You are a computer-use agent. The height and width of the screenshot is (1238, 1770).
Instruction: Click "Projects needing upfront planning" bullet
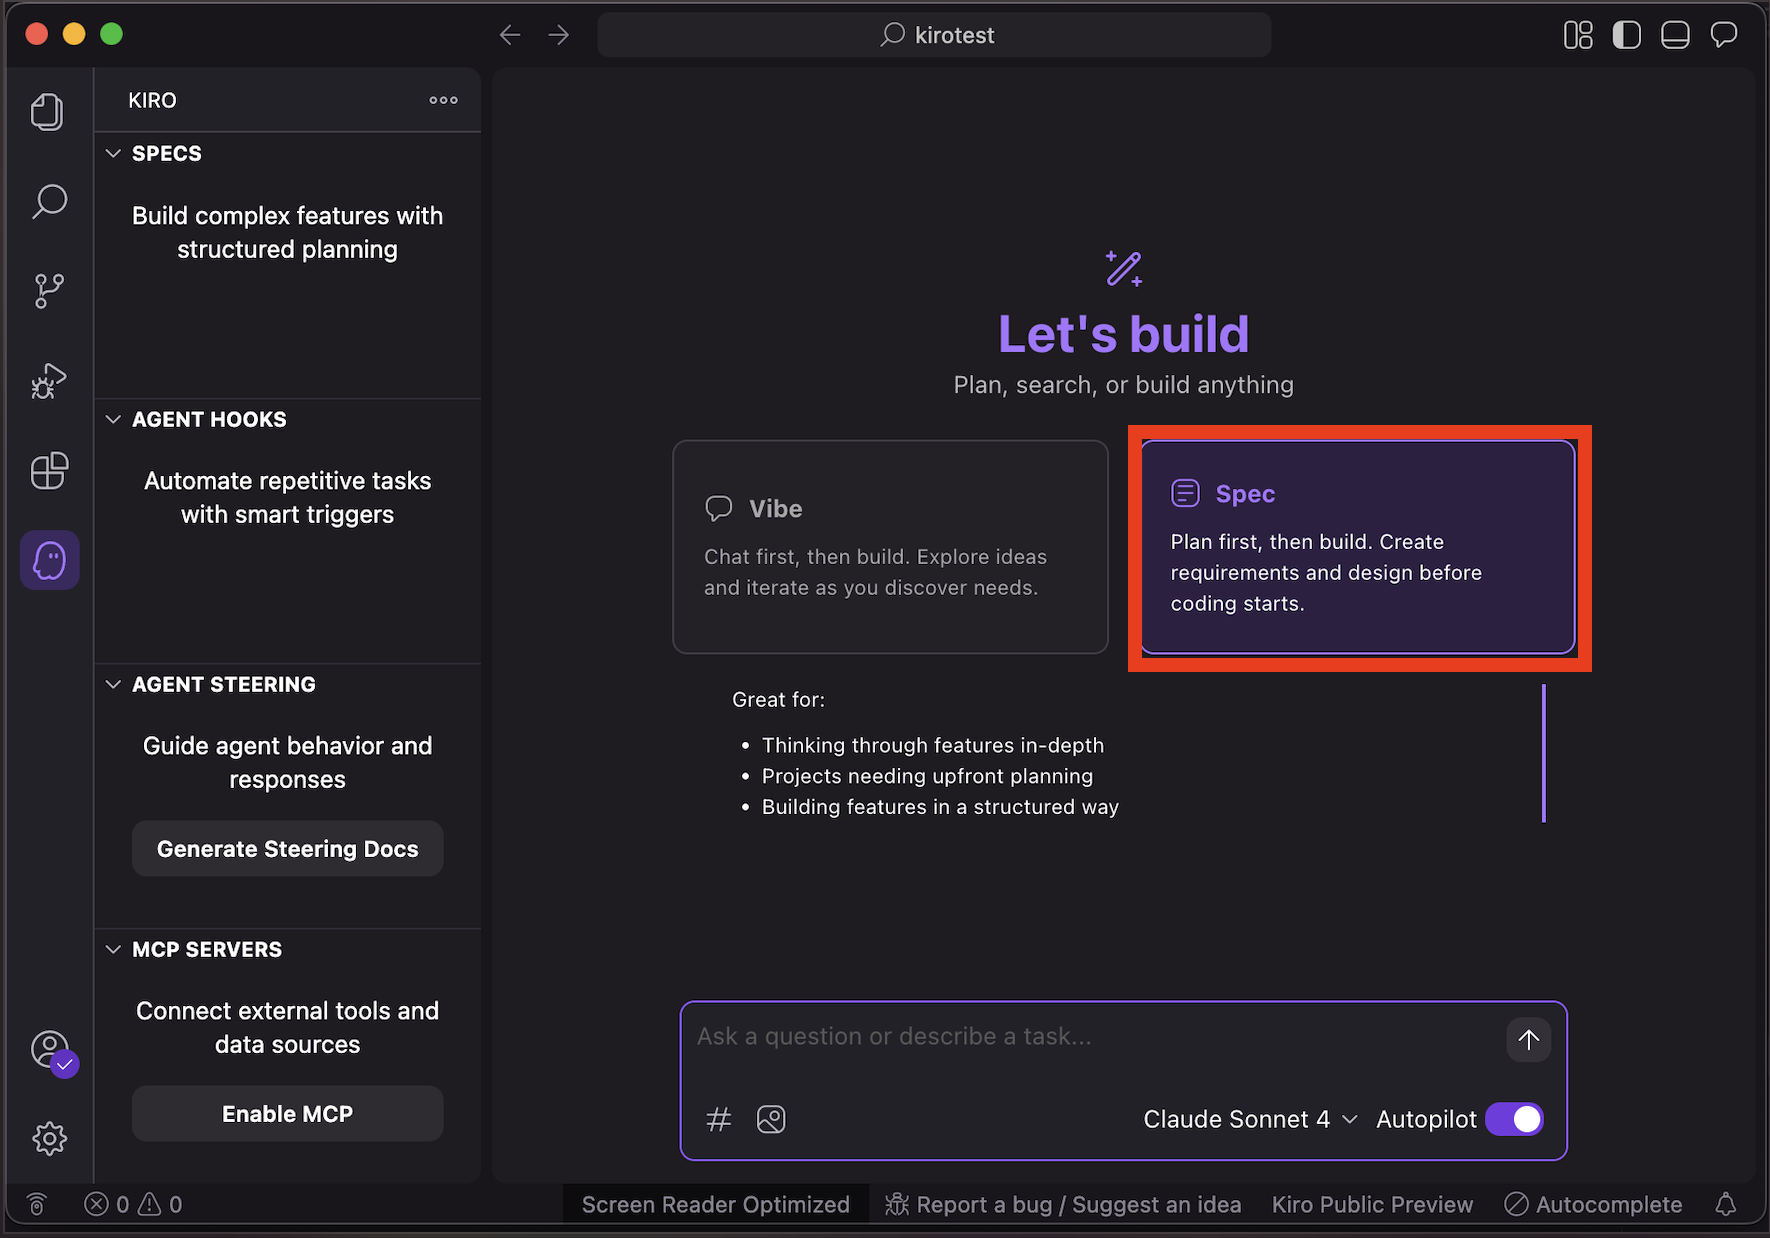[927, 776]
